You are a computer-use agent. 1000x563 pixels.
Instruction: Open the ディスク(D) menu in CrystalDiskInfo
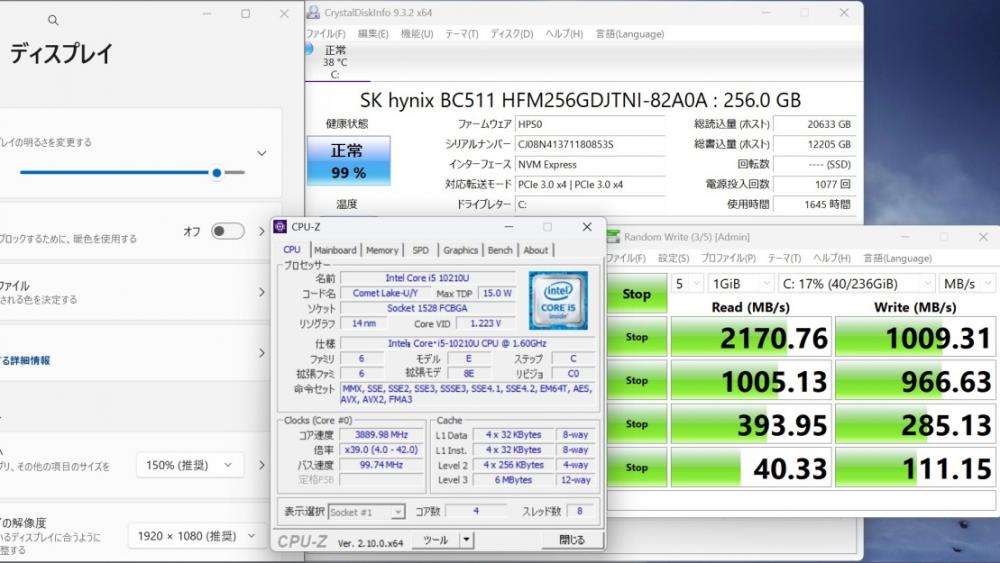(512, 34)
